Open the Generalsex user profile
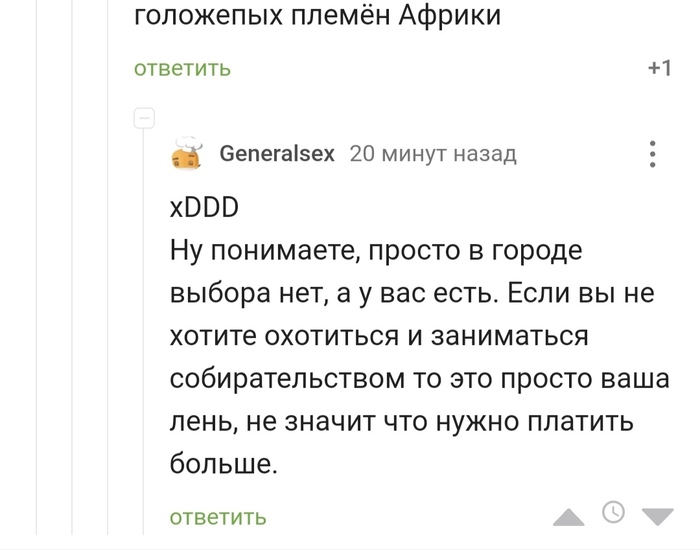The height and width of the screenshot is (550, 700). (278, 154)
